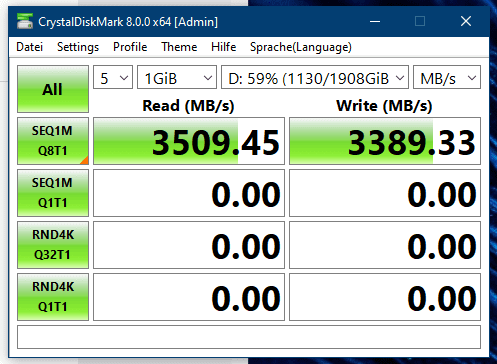
Task: Click the SEQ1M Q1T1 read value 0.00
Action: click(x=189, y=193)
